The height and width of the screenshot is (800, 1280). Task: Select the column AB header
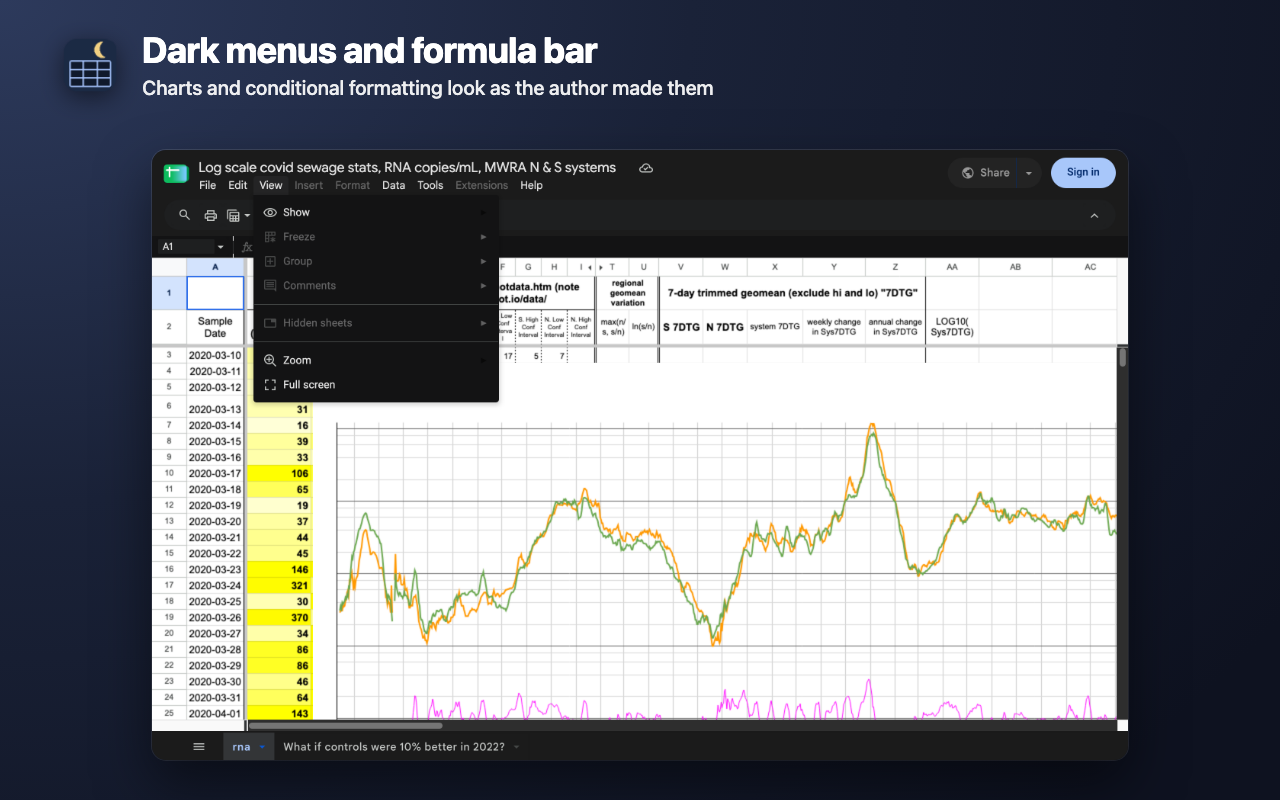(x=1015, y=267)
